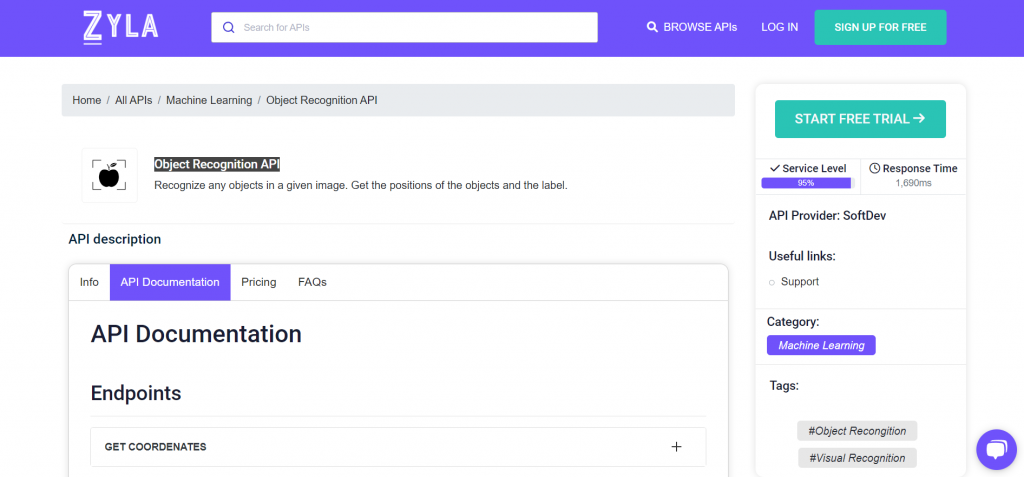Click the ZYLA logo
This screenshot has width=1024, height=477.
pyautogui.click(x=121, y=27)
